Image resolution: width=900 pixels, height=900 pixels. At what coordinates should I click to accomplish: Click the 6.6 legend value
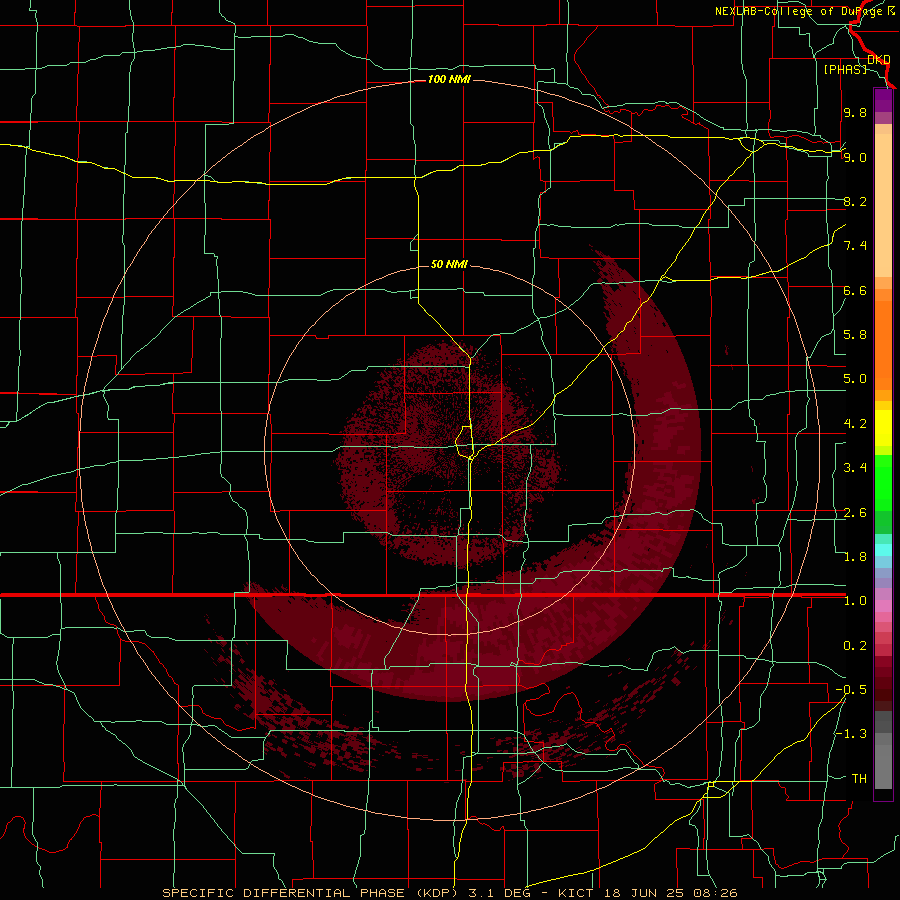pos(855,290)
